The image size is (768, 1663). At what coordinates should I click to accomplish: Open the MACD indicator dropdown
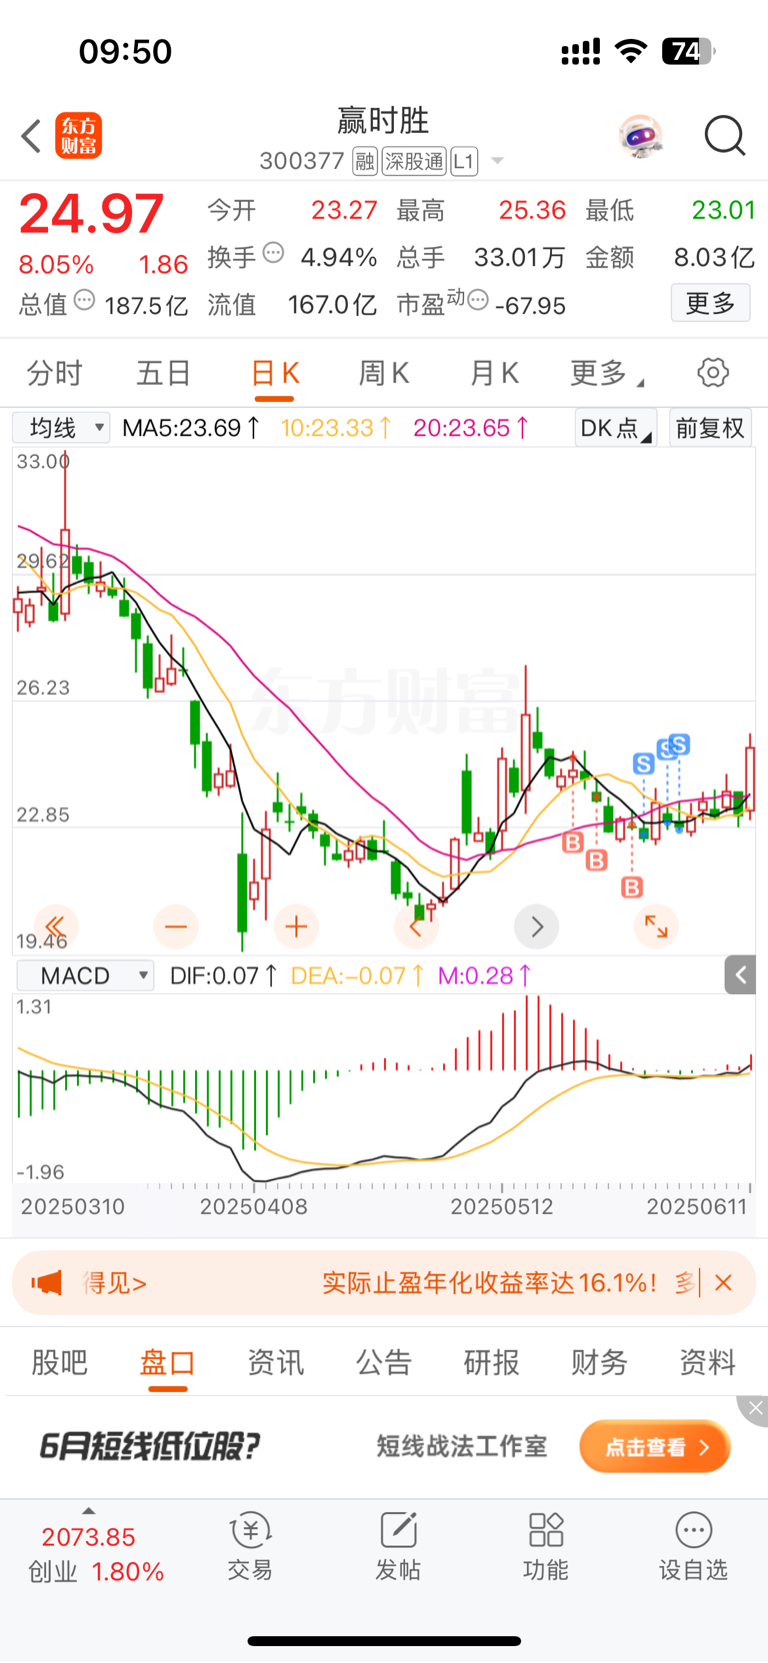click(85, 976)
